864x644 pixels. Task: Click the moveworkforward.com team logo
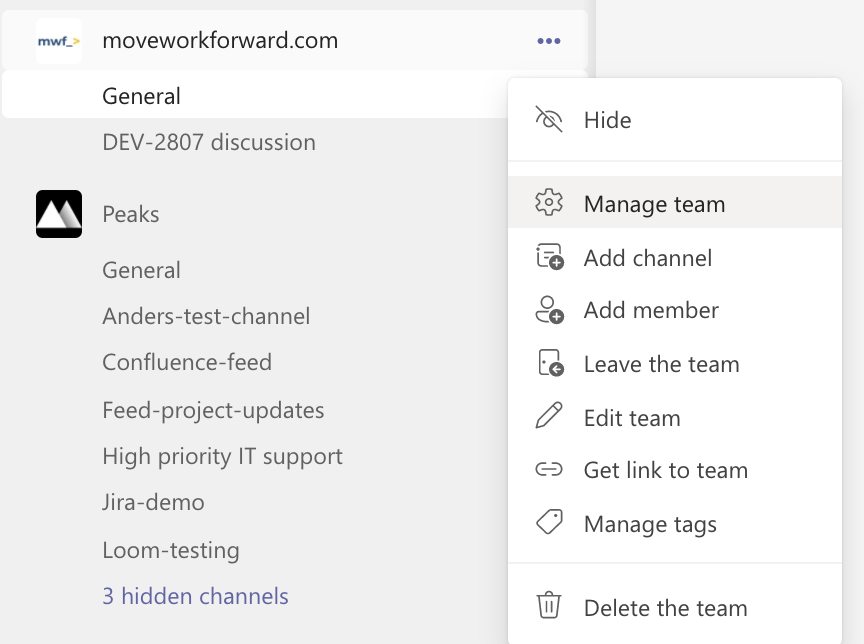click(x=58, y=41)
